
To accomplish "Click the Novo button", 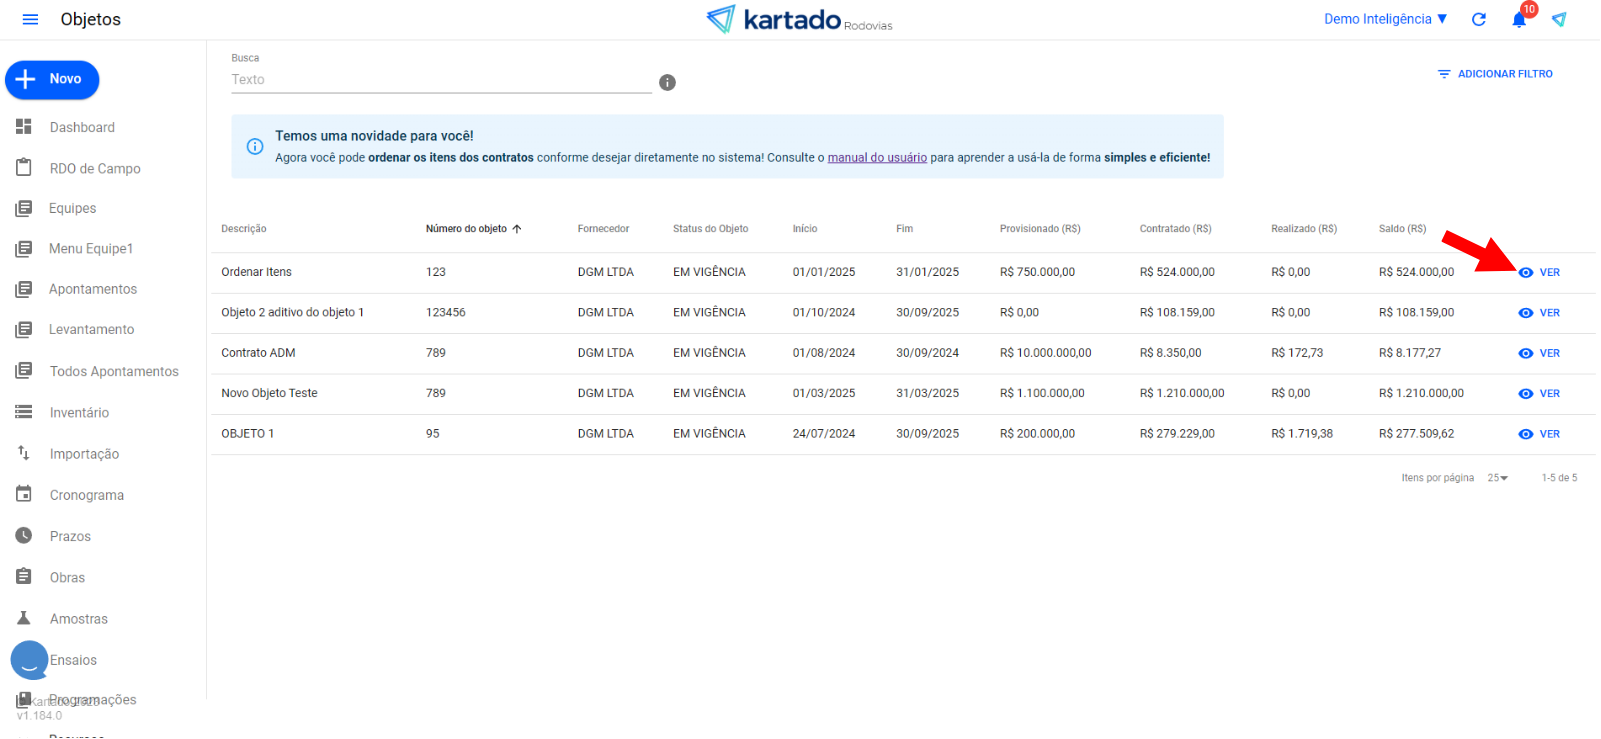I will (x=52, y=80).
